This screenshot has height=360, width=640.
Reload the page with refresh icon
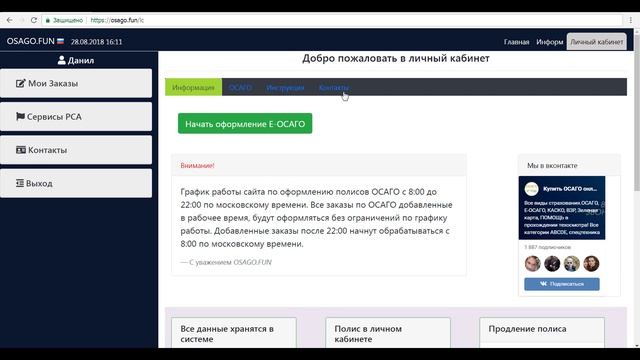click(34, 20)
